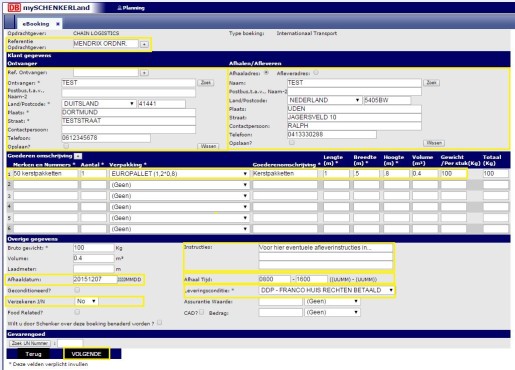Click the Afhaaldatum field 20151207
The width and height of the screenshot is (515, 370).
95,279
